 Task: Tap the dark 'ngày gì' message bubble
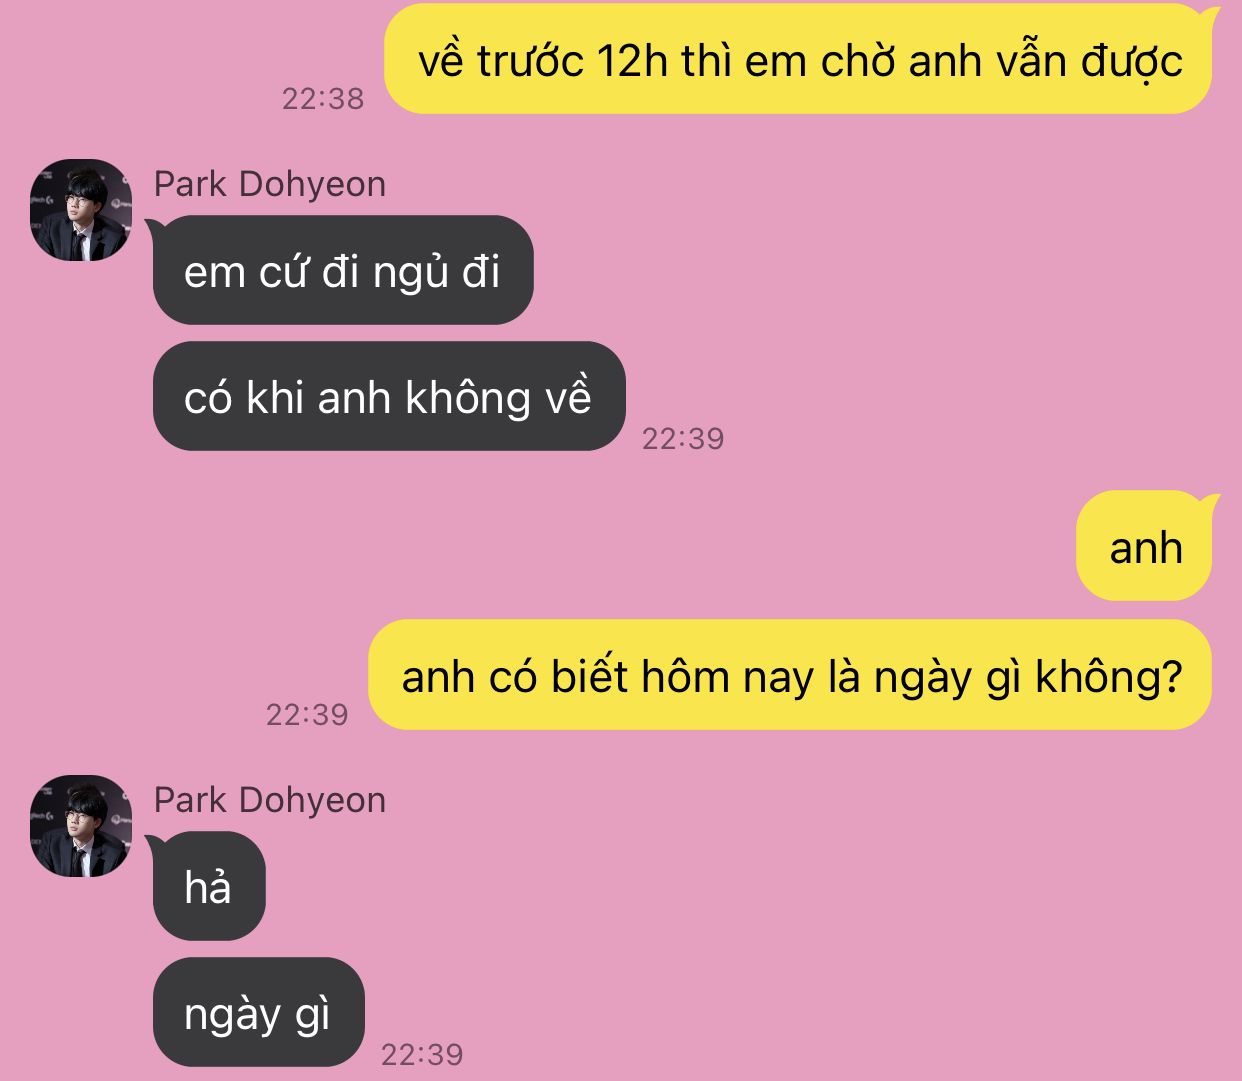coord(258,1012)
